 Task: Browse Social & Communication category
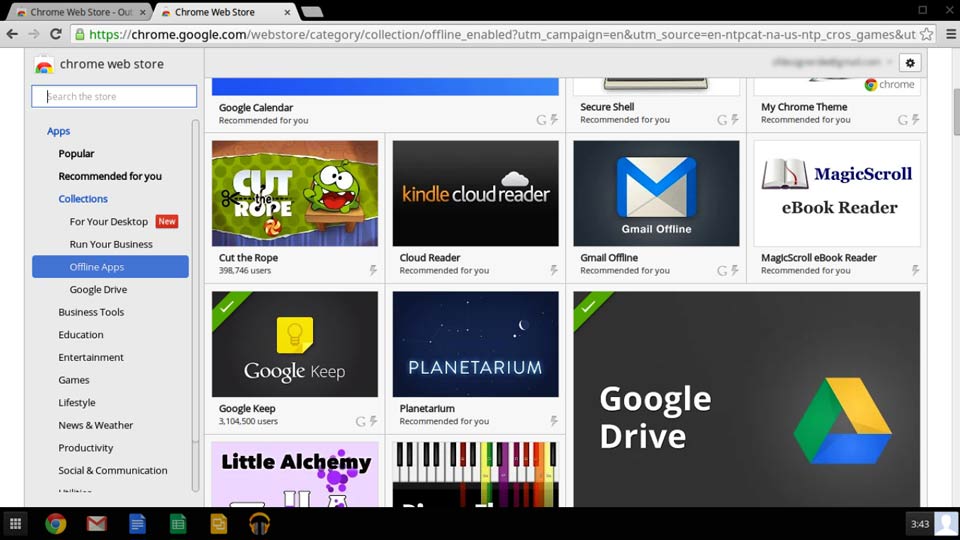[113, 471]
